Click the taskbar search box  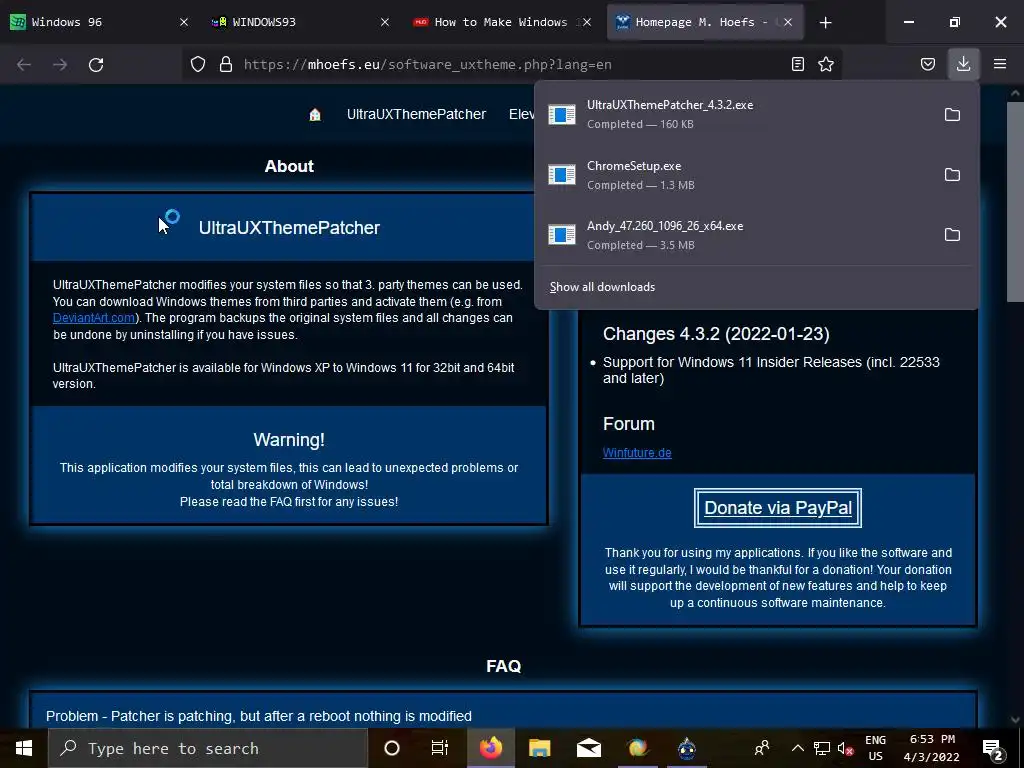(208, 748)
